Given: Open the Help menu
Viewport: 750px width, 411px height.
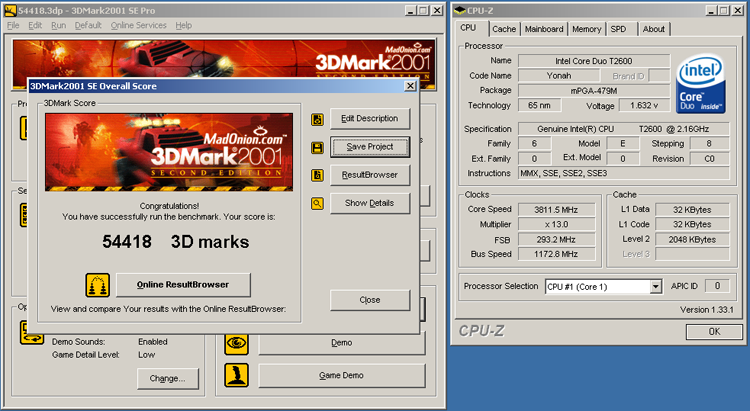Looking at the screenshot, I should click(x=183, y=25).
